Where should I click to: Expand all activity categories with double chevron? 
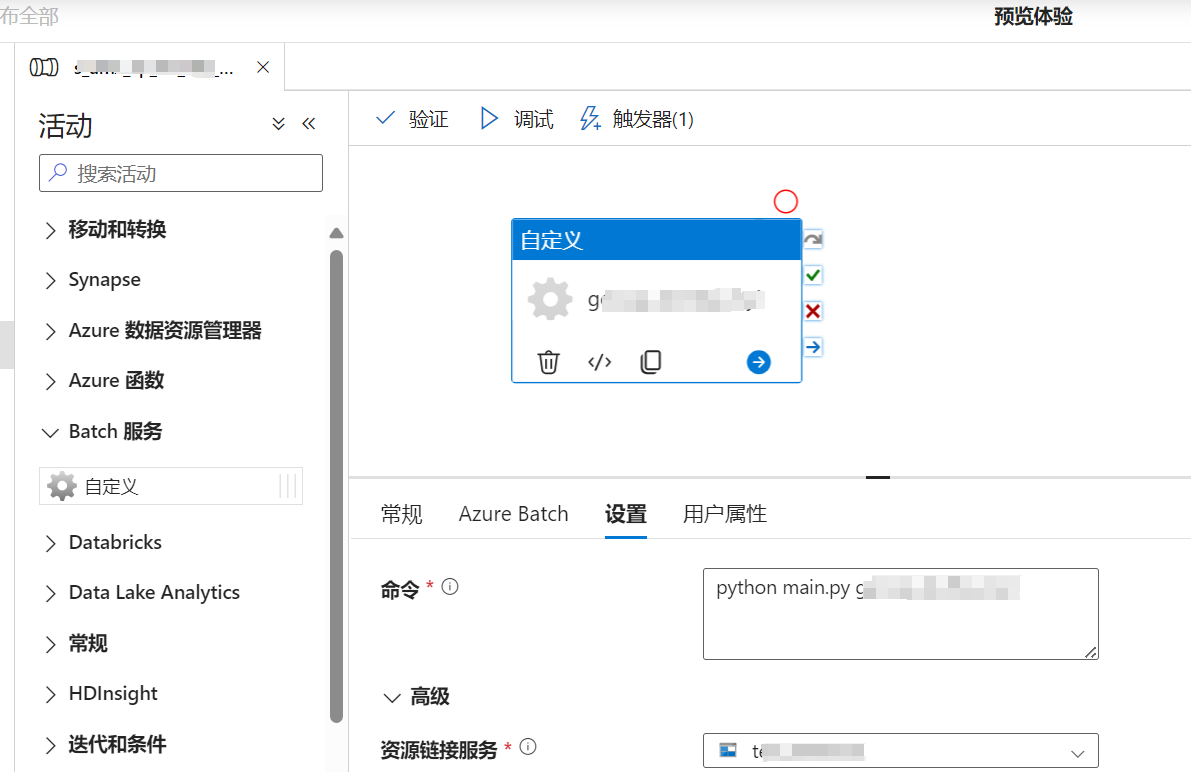click(279, 124)
